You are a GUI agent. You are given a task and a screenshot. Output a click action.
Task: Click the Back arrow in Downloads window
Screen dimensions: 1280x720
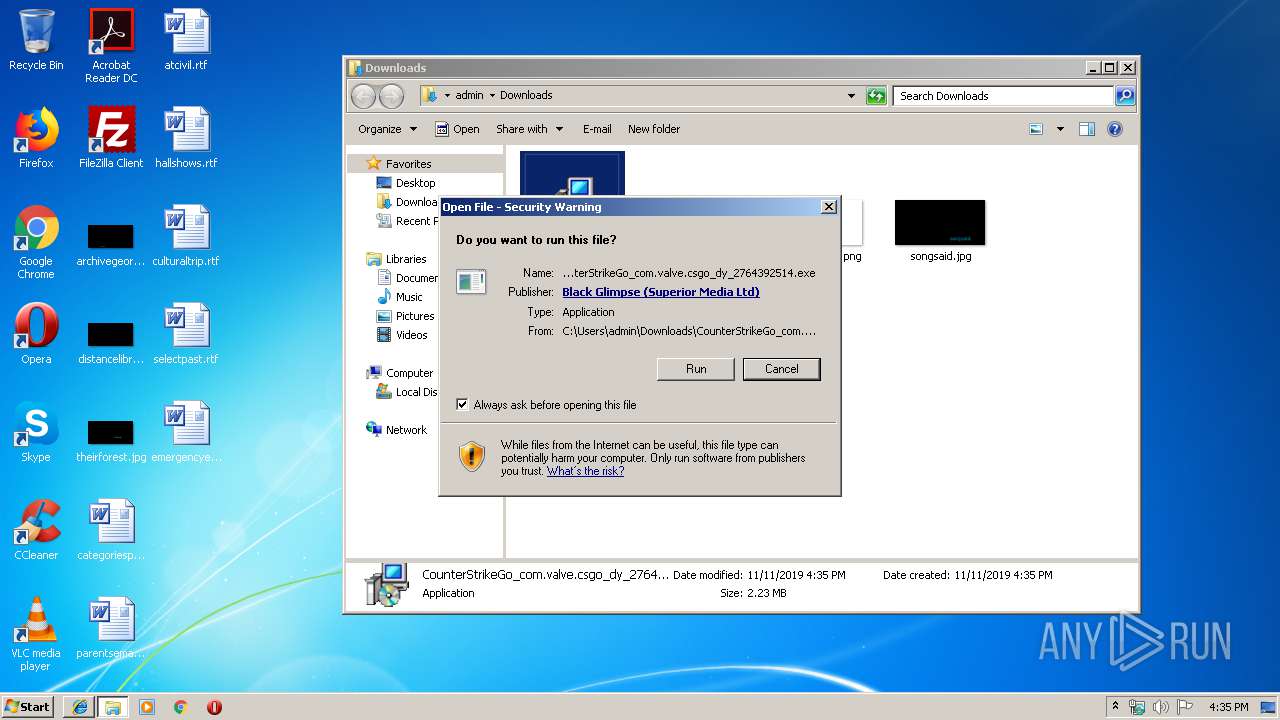364,96
